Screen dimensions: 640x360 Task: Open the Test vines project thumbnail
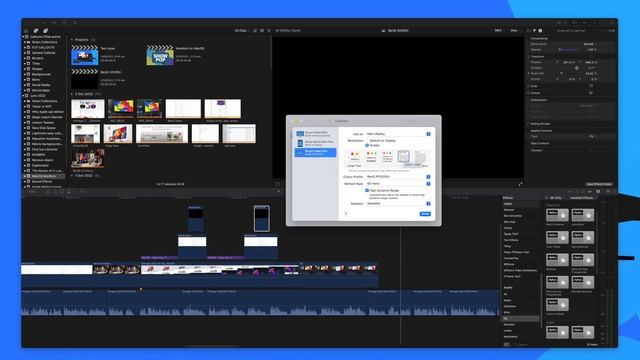click(x=84, y=56)
